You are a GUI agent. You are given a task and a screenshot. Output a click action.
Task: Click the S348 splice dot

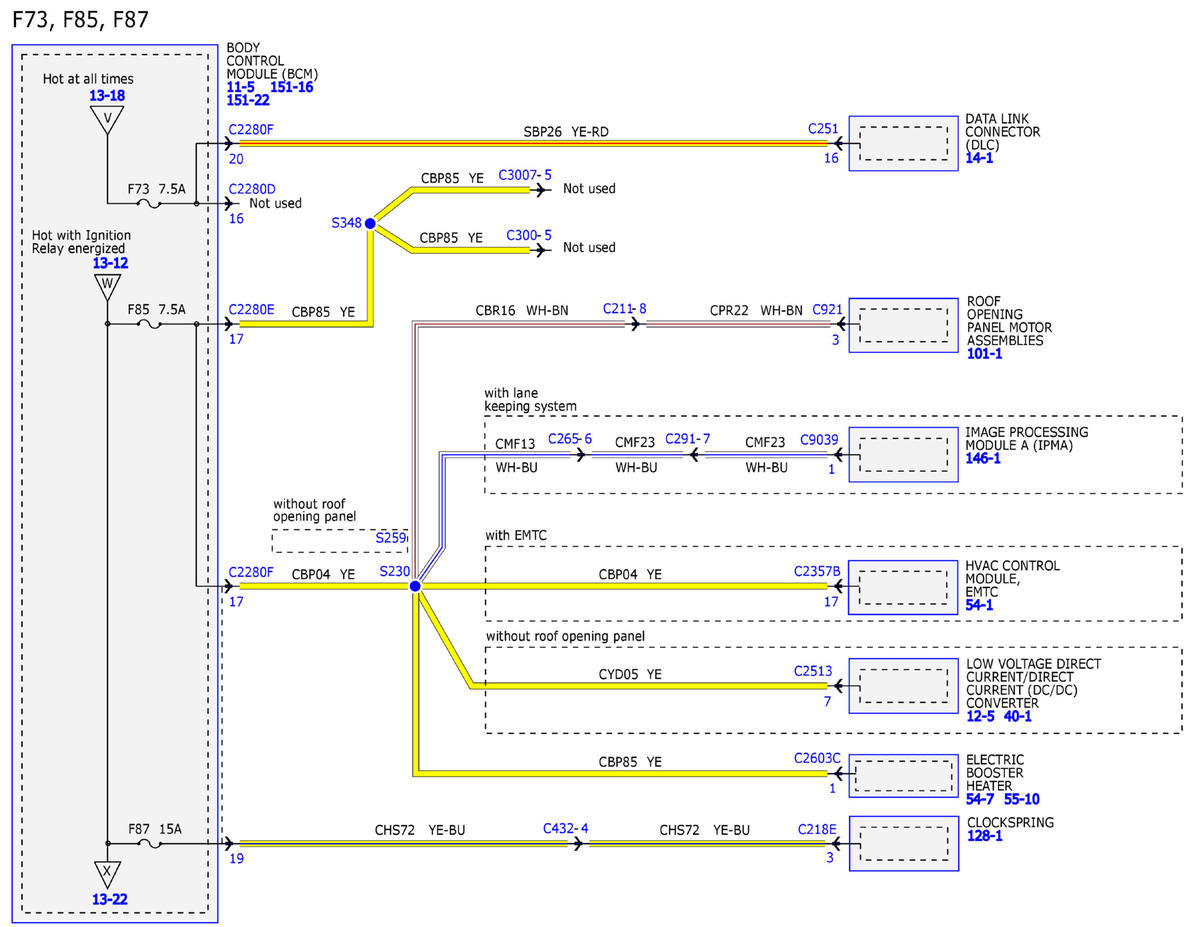point(370,224)
